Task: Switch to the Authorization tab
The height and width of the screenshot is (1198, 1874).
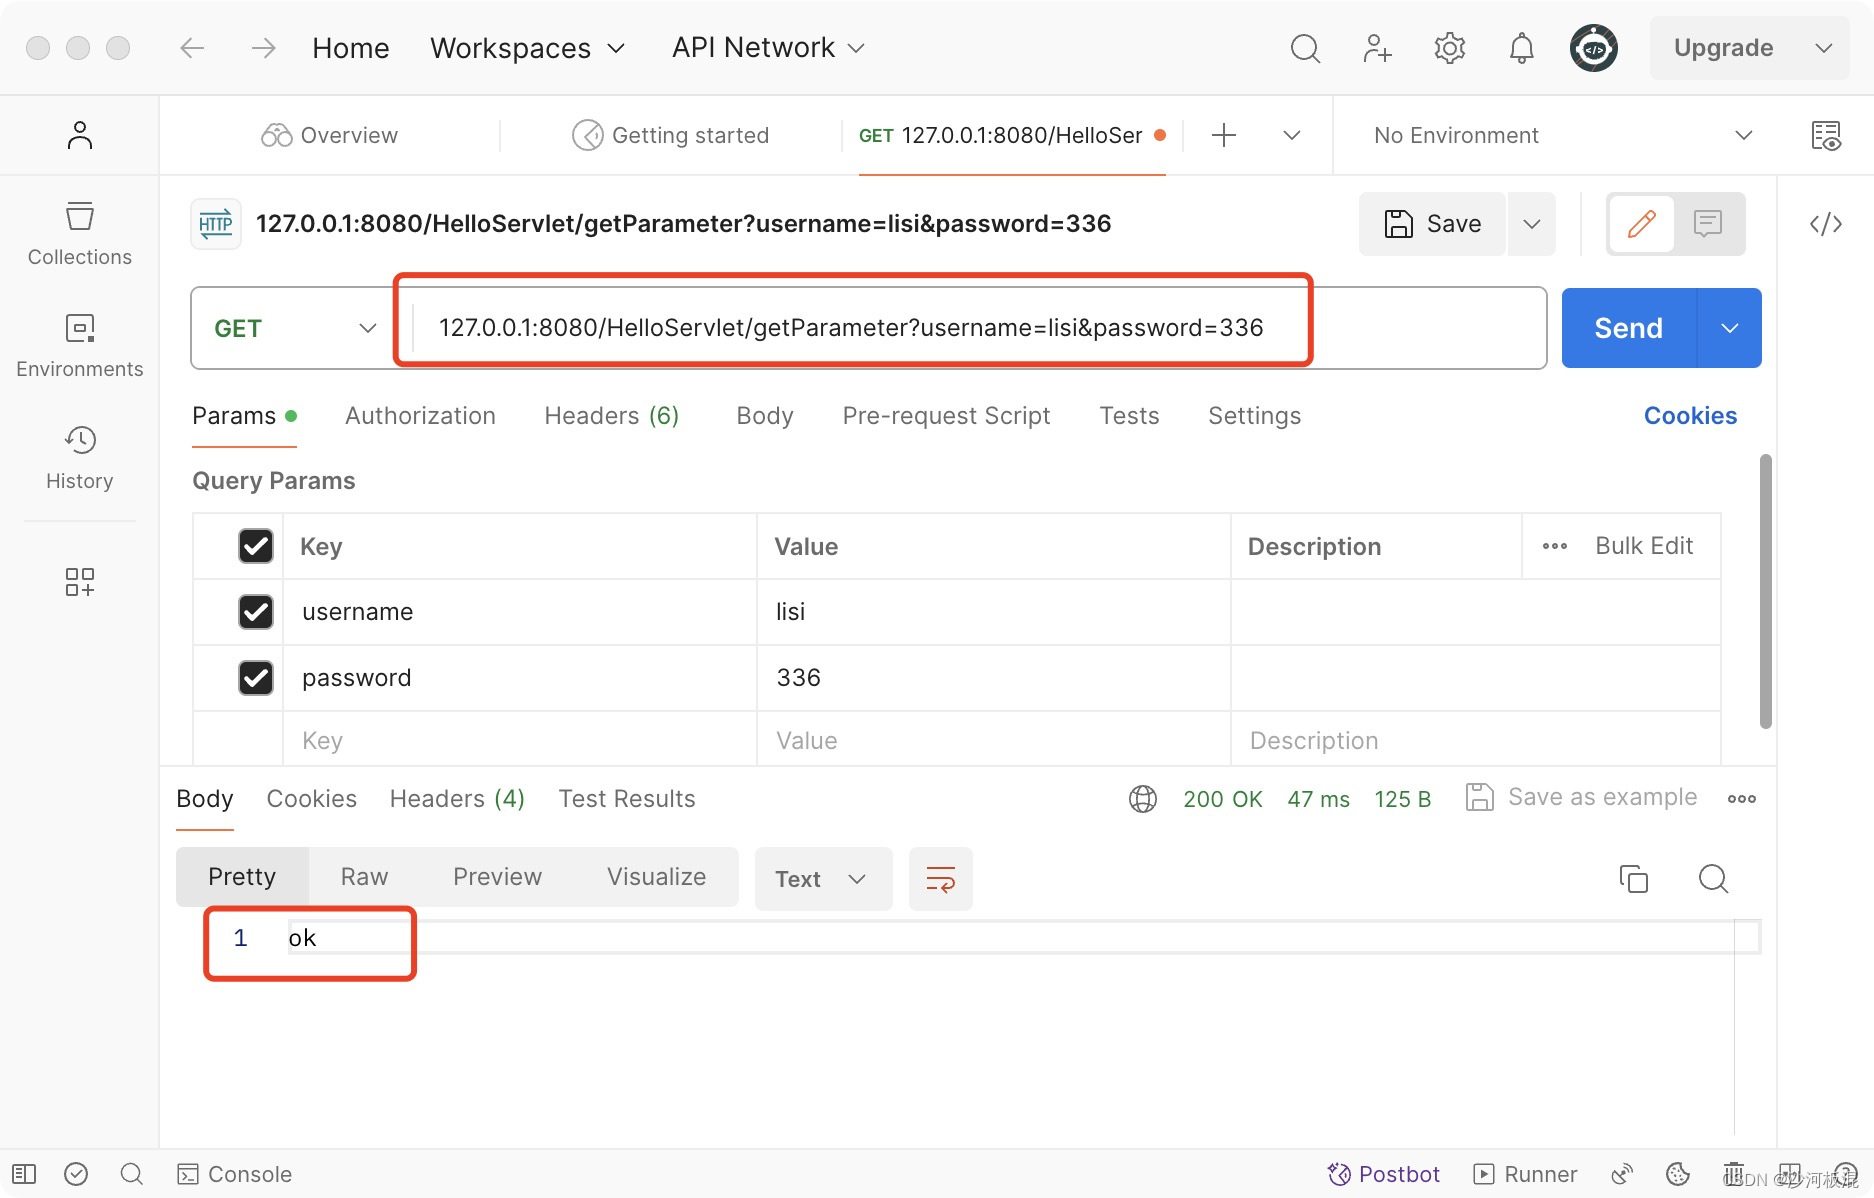Action: click(x=420, y=415)
